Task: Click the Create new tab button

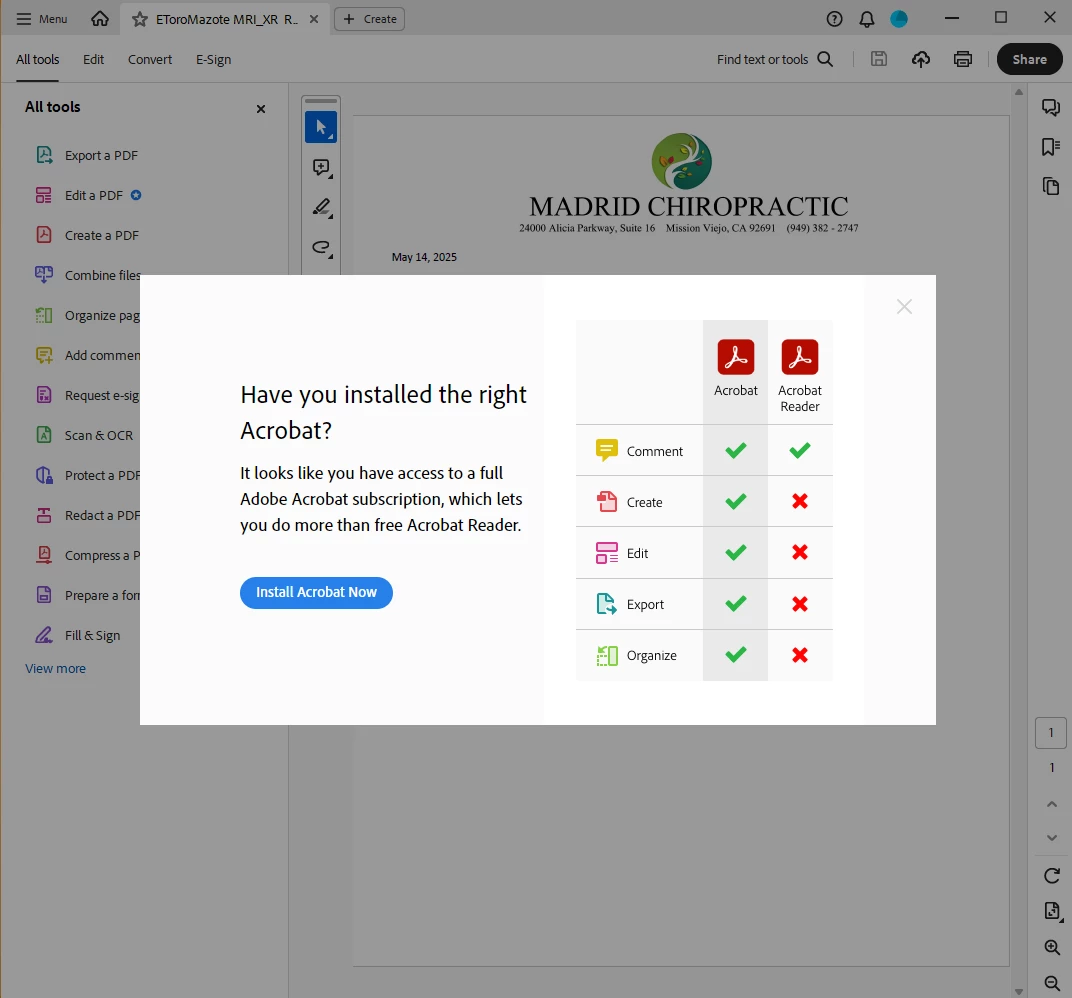Action: click(369, 19)
